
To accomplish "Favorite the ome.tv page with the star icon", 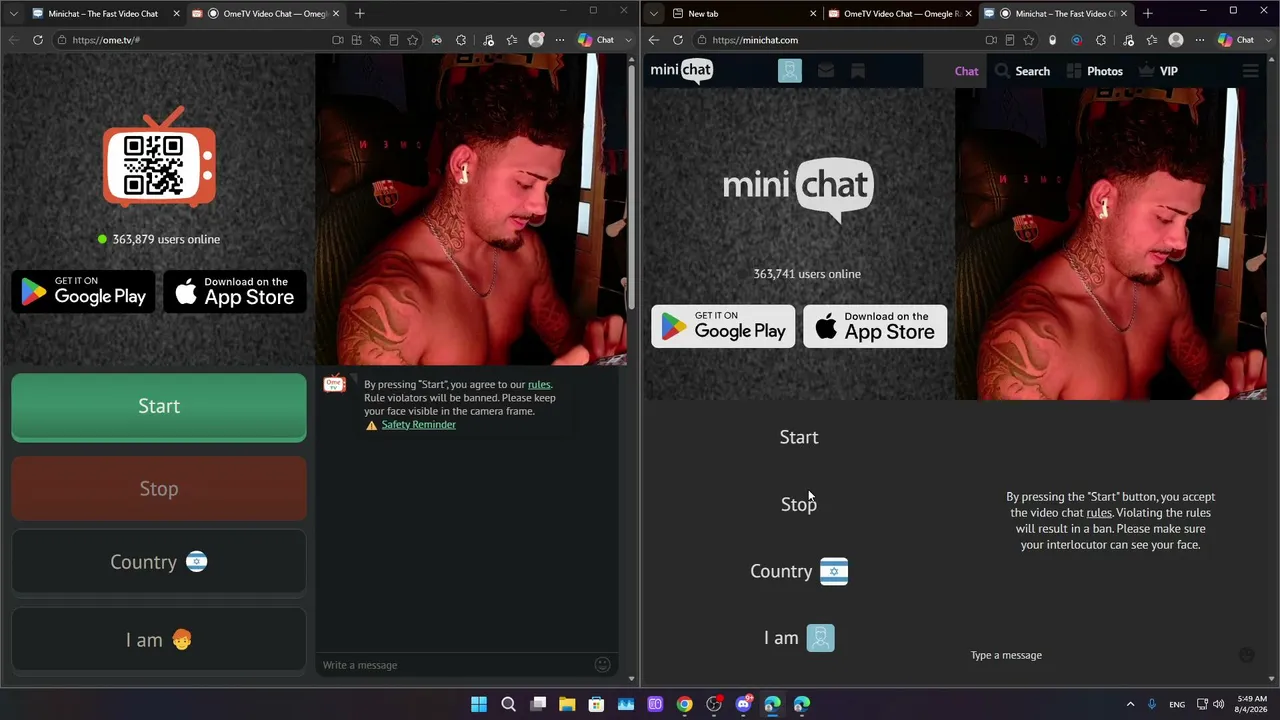I will click(412, 40).
